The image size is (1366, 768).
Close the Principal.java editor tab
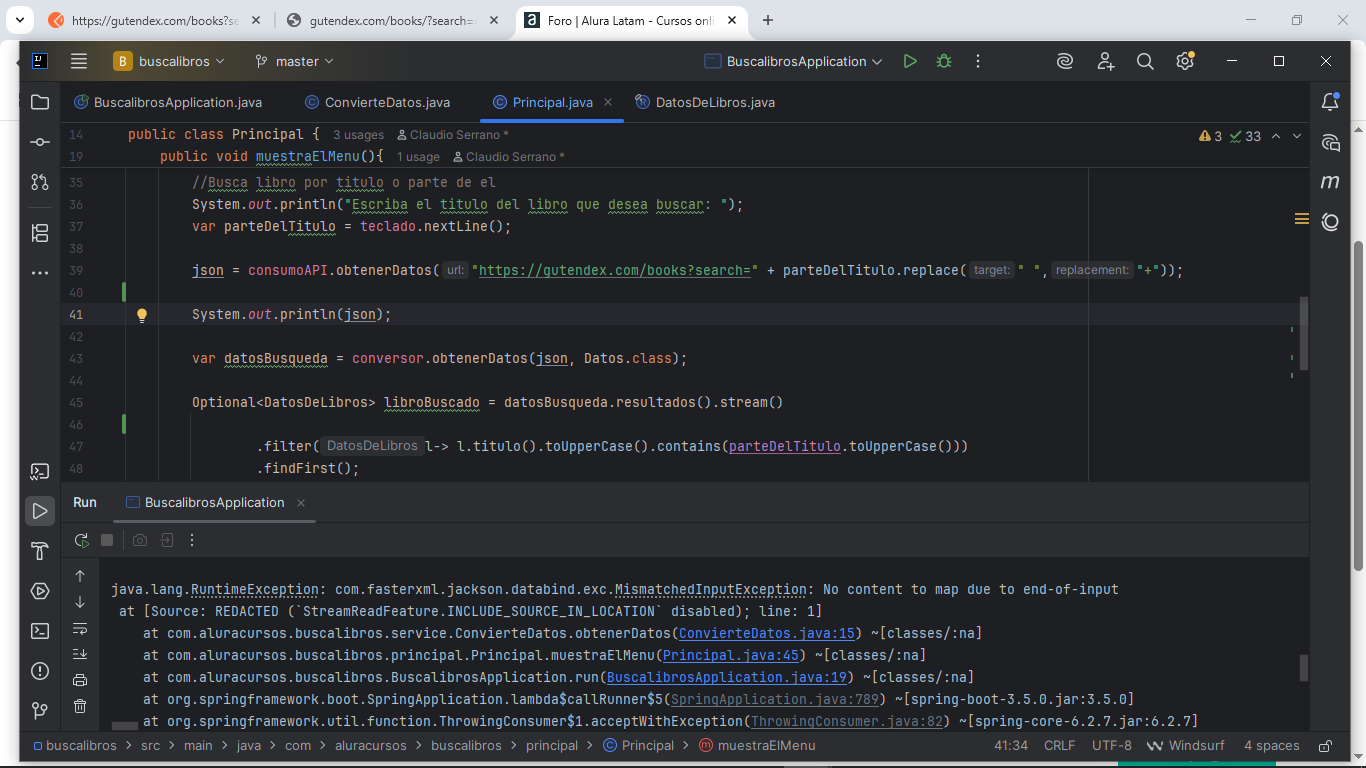point(608,102)
